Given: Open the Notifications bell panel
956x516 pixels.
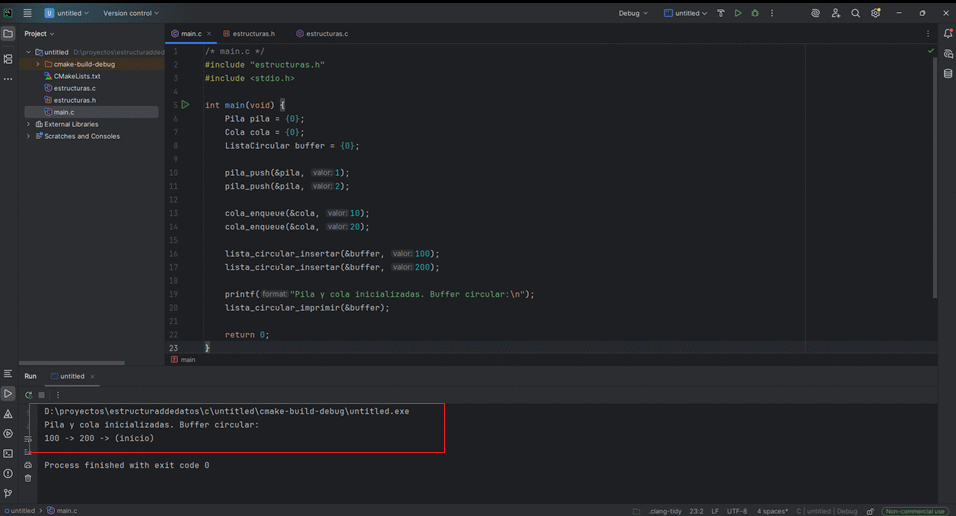Looking at the screenshot, I should click(x=948, y=33).
